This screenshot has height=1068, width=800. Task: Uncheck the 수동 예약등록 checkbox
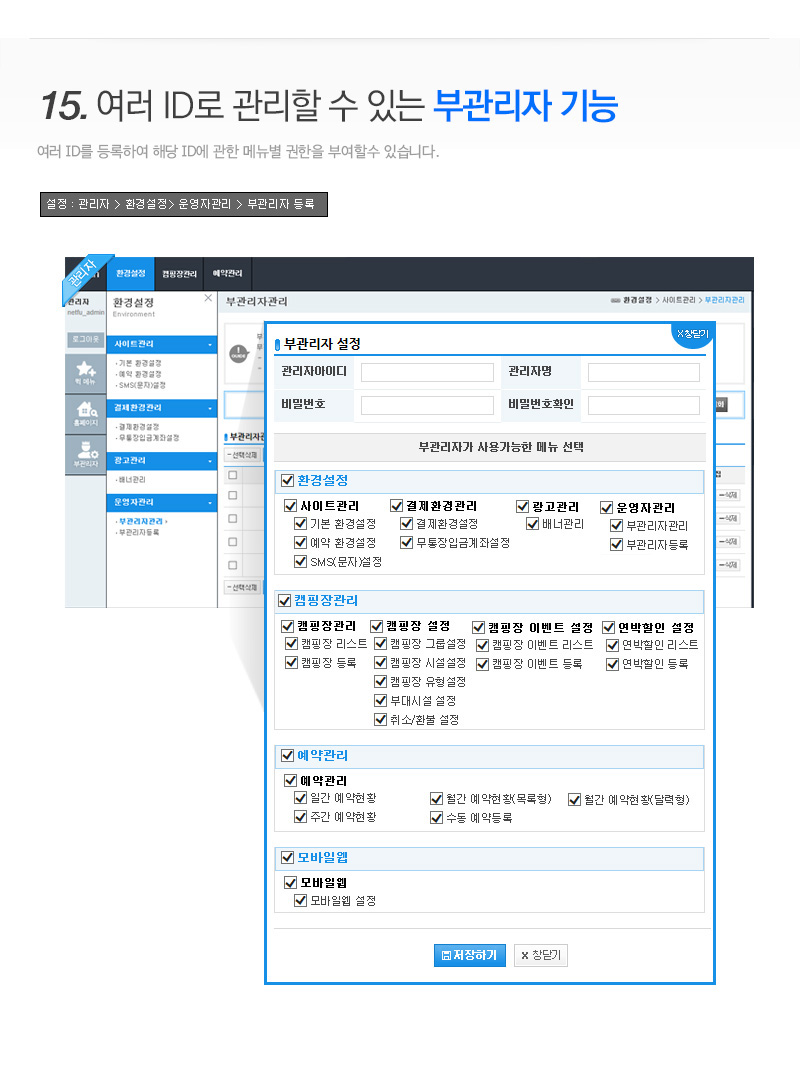tap(436, 818)
